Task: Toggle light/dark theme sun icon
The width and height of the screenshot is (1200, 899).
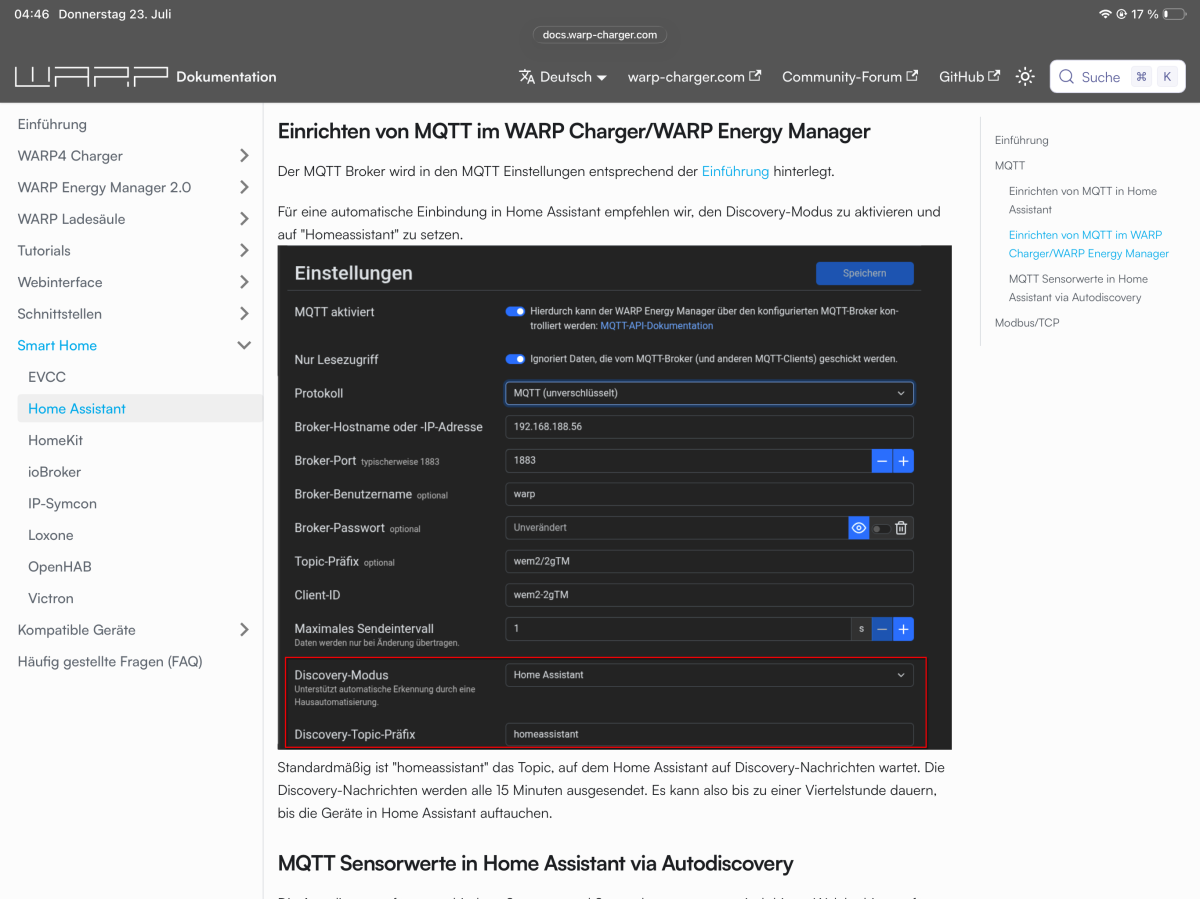Action: point(1025,76)
